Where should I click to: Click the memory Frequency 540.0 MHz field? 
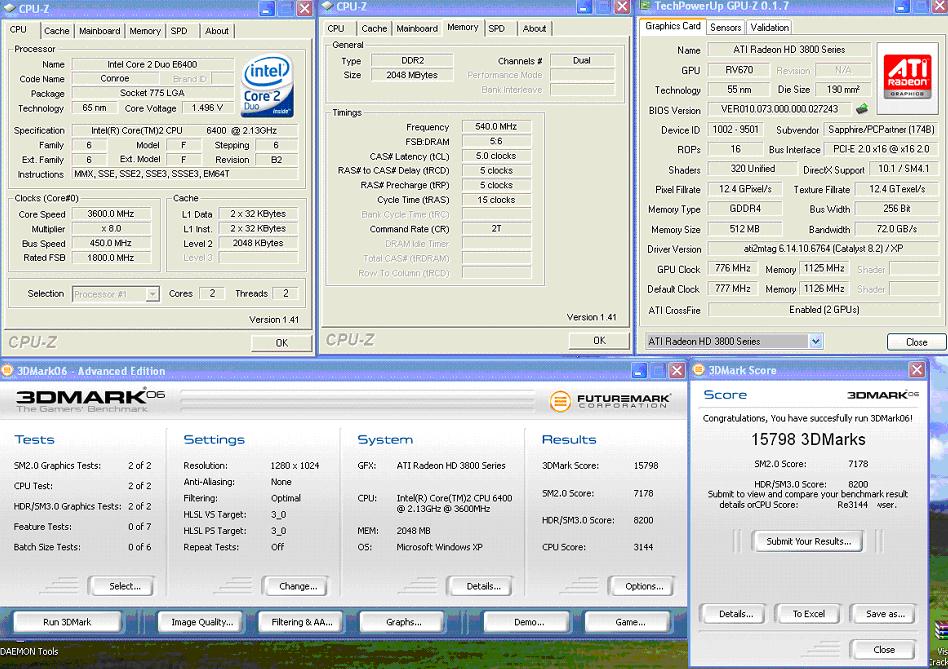coord(496,126)
